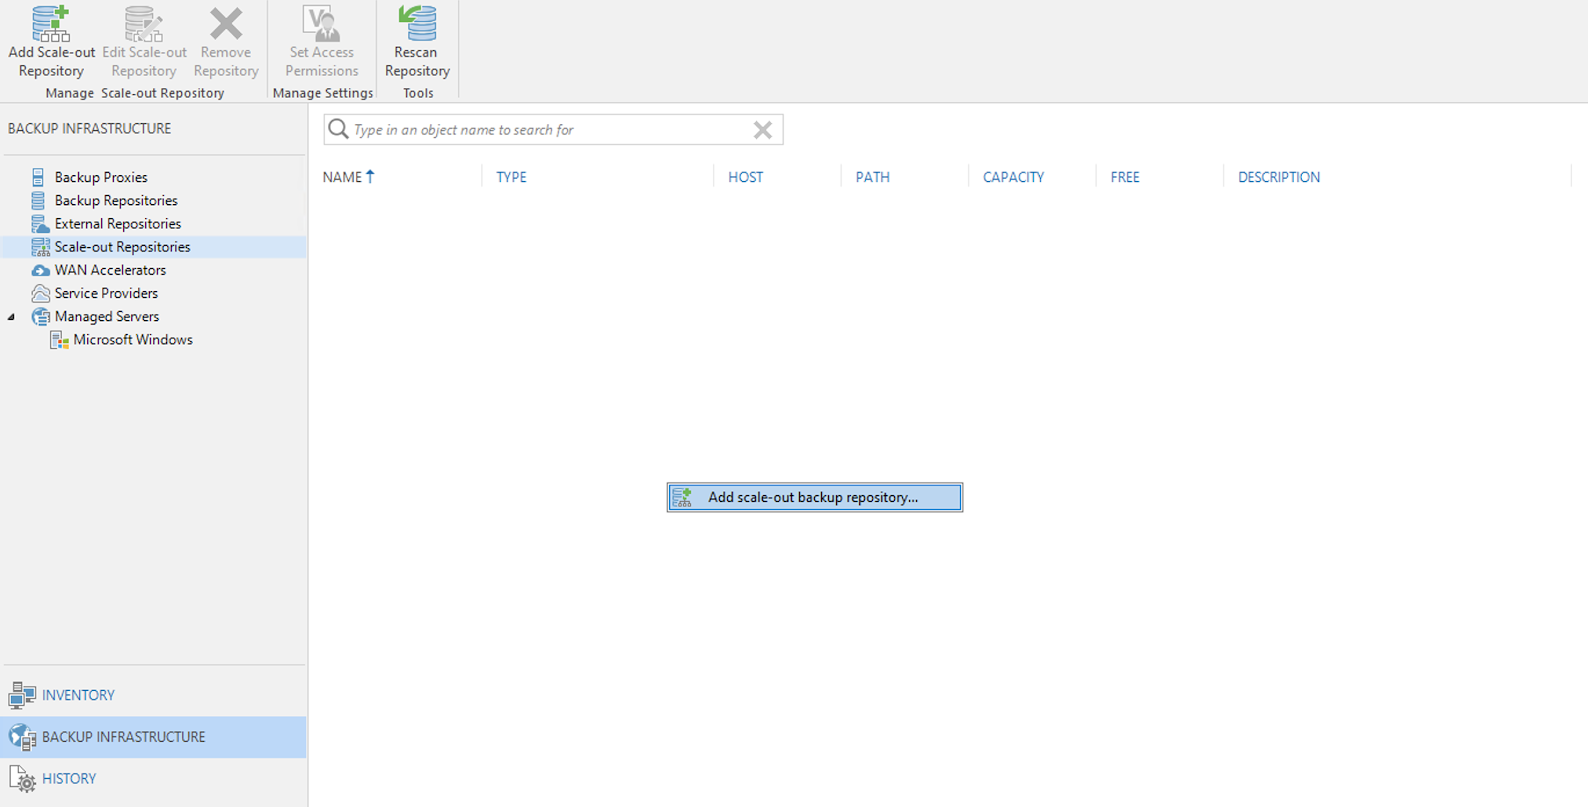Select Backup Proxies in the tree
Viewport: 1588px width, 807px height.
coord(101,177)
